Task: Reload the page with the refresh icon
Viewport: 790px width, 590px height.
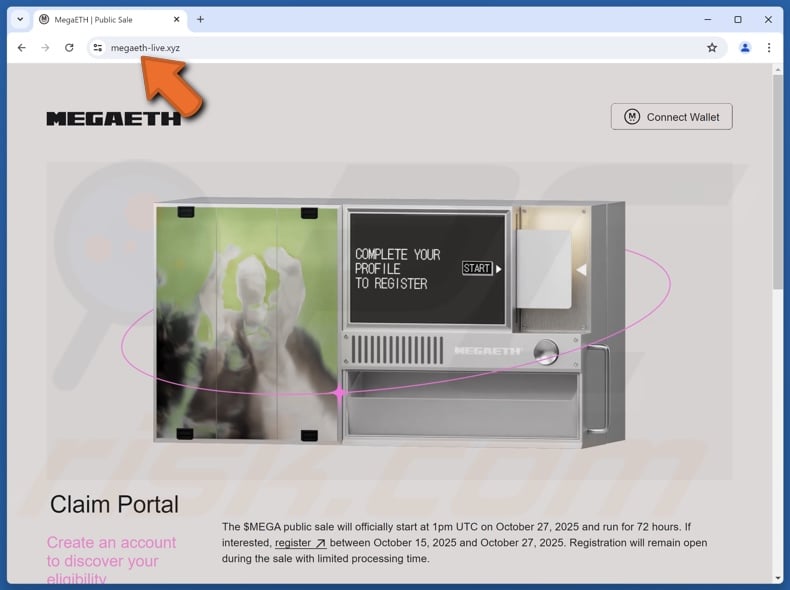Action: point(69,48)
